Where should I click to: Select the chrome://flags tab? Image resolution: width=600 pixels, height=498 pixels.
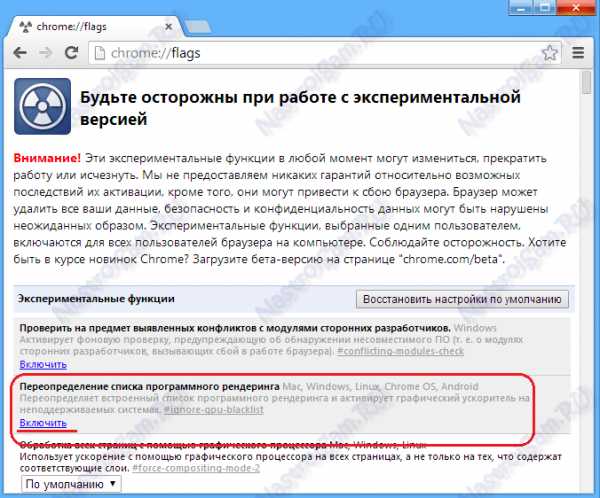tap(94, 27)
